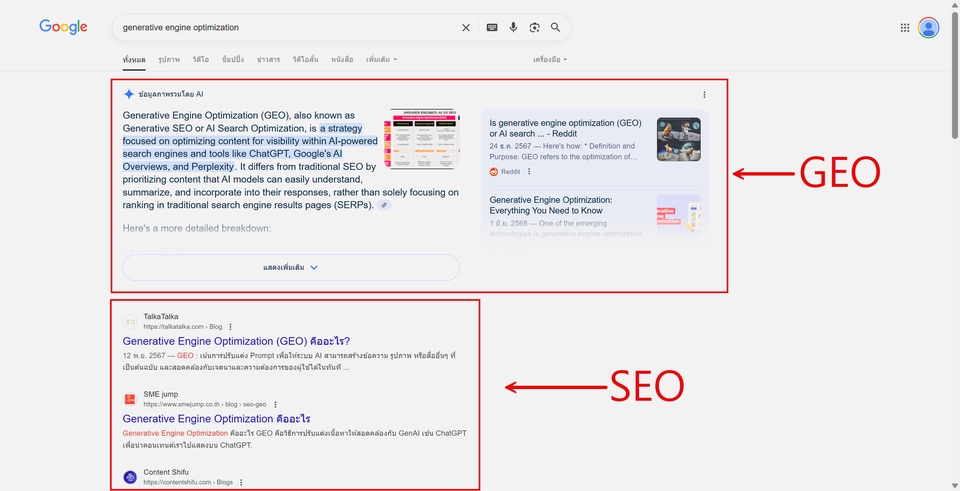Screen dimensions: 960x491
Task: Switch to ช็อปปิ้ง (Shopping) tab
Action: coord(233,59)
